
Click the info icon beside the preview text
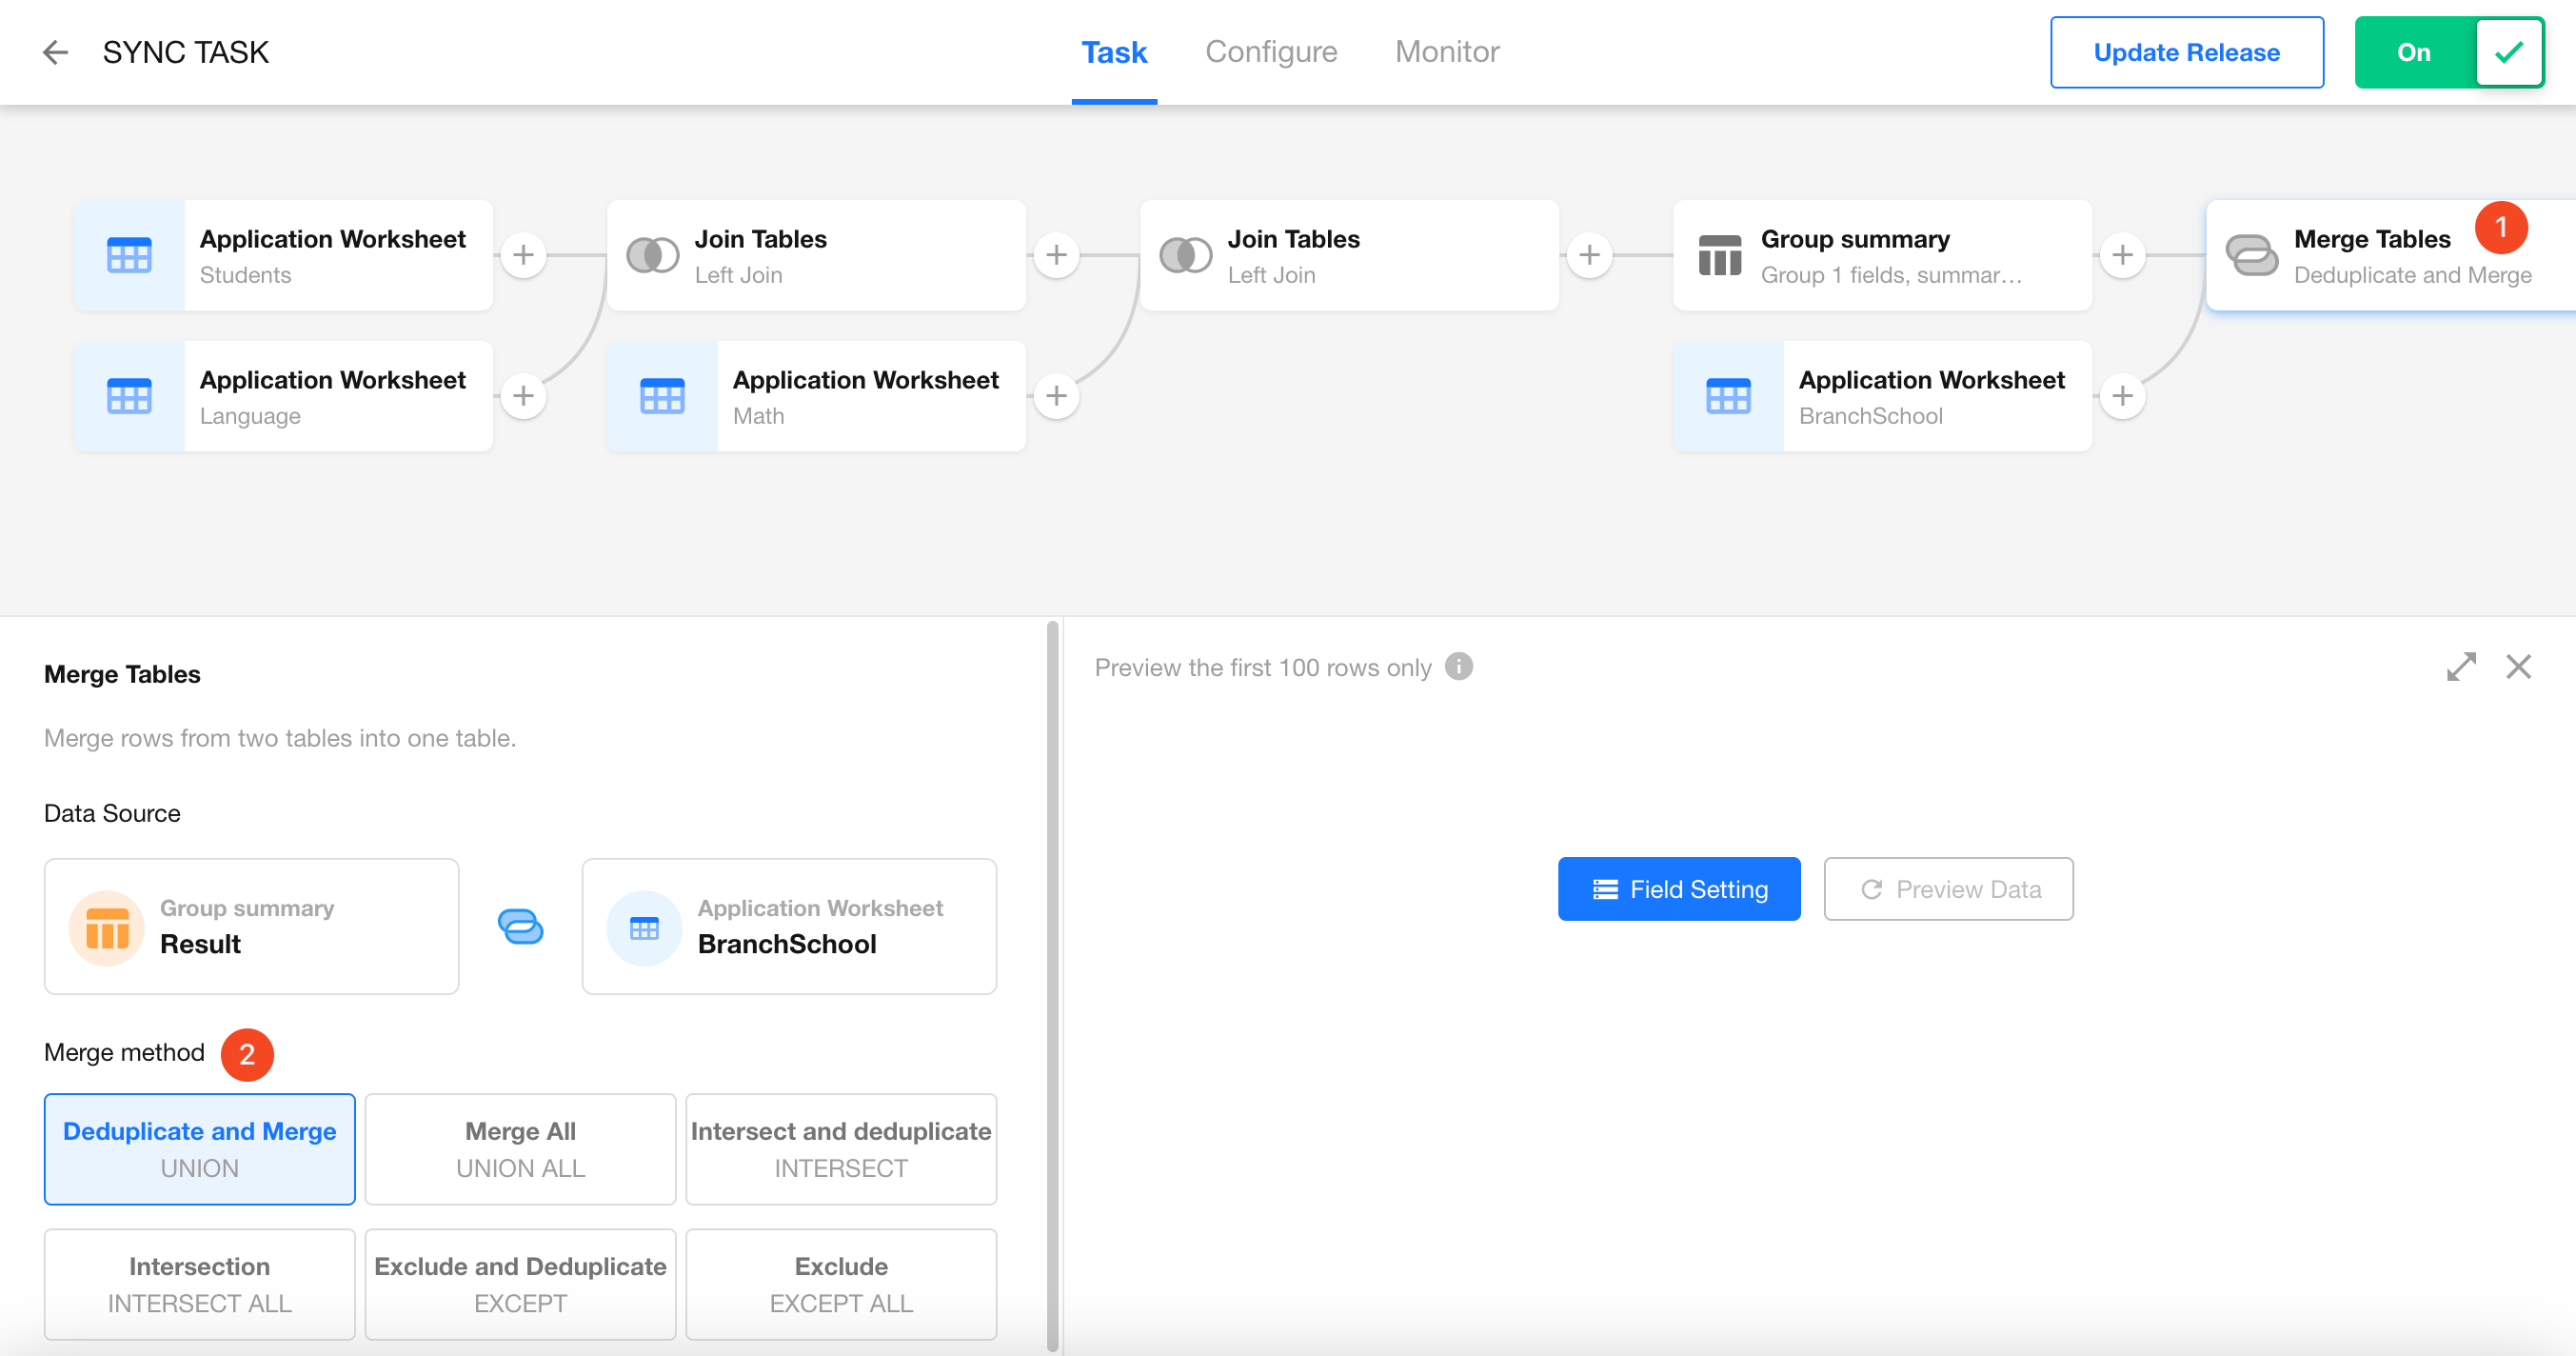(1459, 666)
